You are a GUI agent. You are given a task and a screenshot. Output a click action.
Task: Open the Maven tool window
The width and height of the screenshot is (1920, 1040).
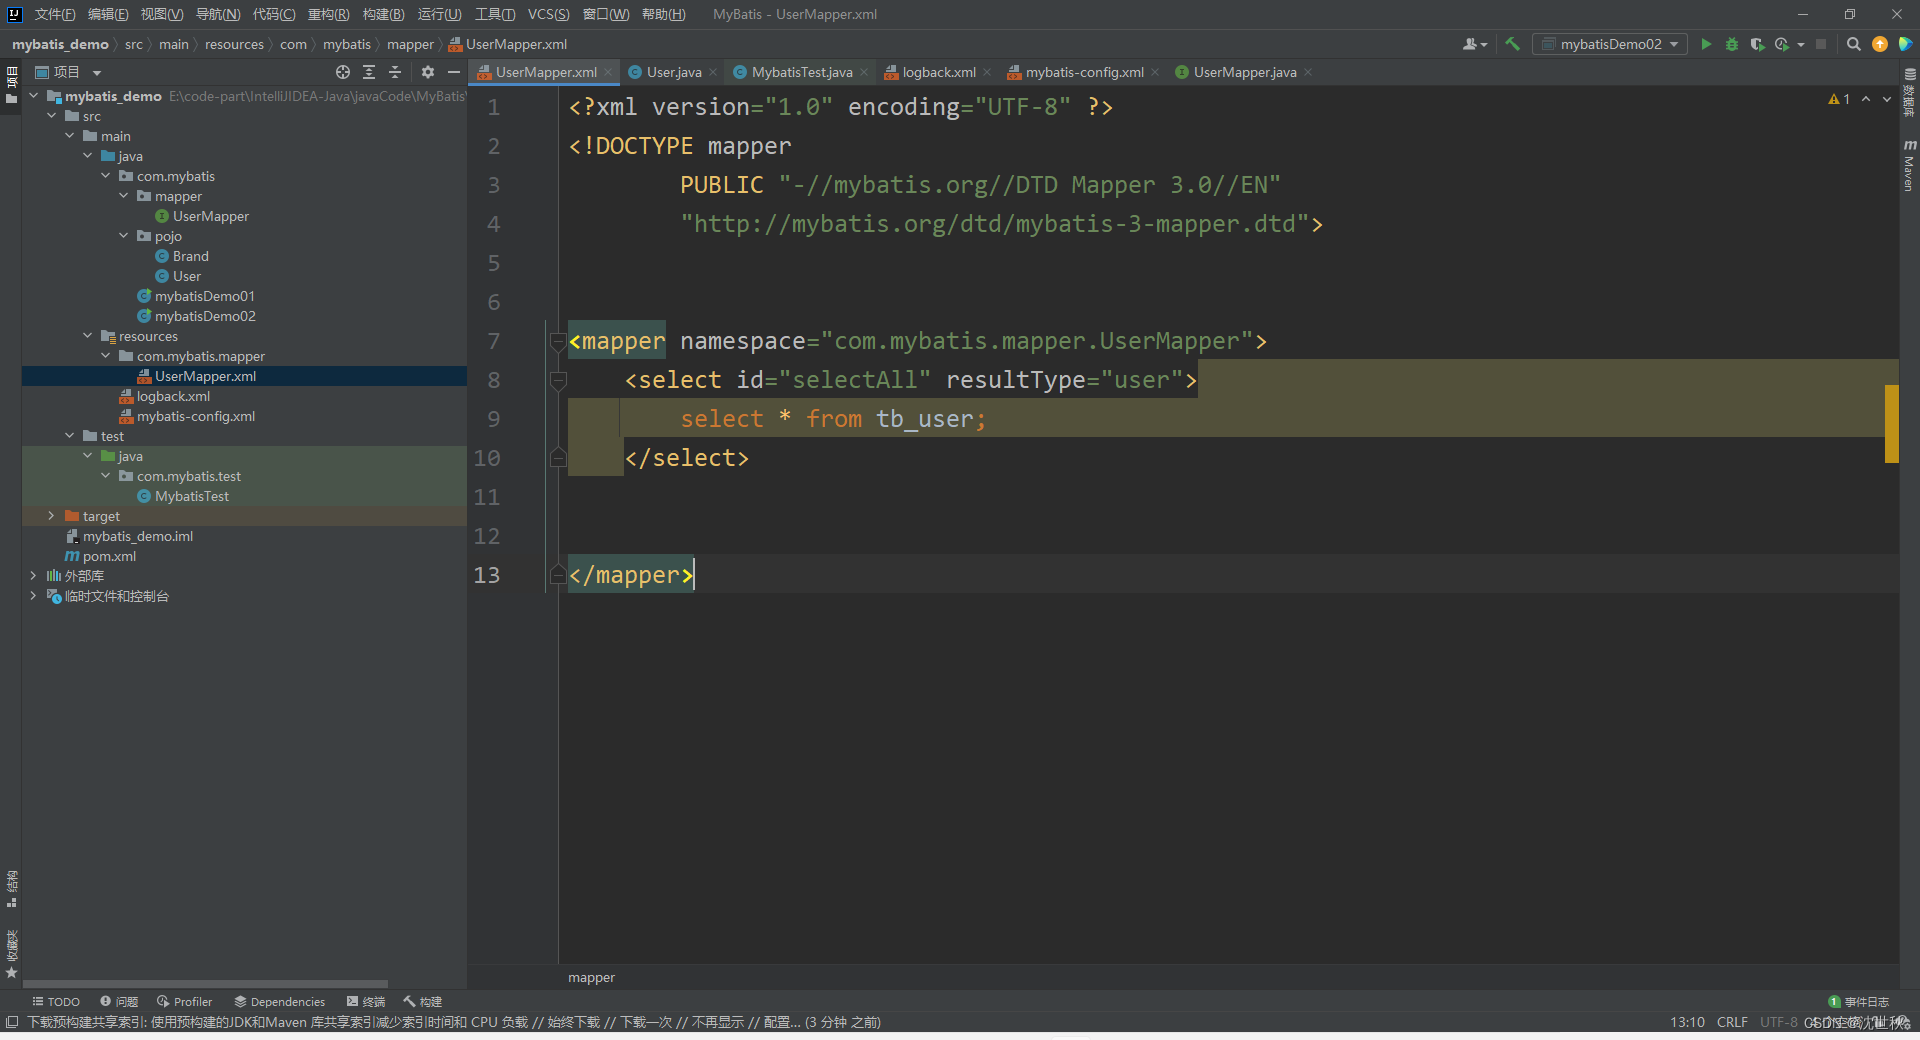coord(1909,166)
